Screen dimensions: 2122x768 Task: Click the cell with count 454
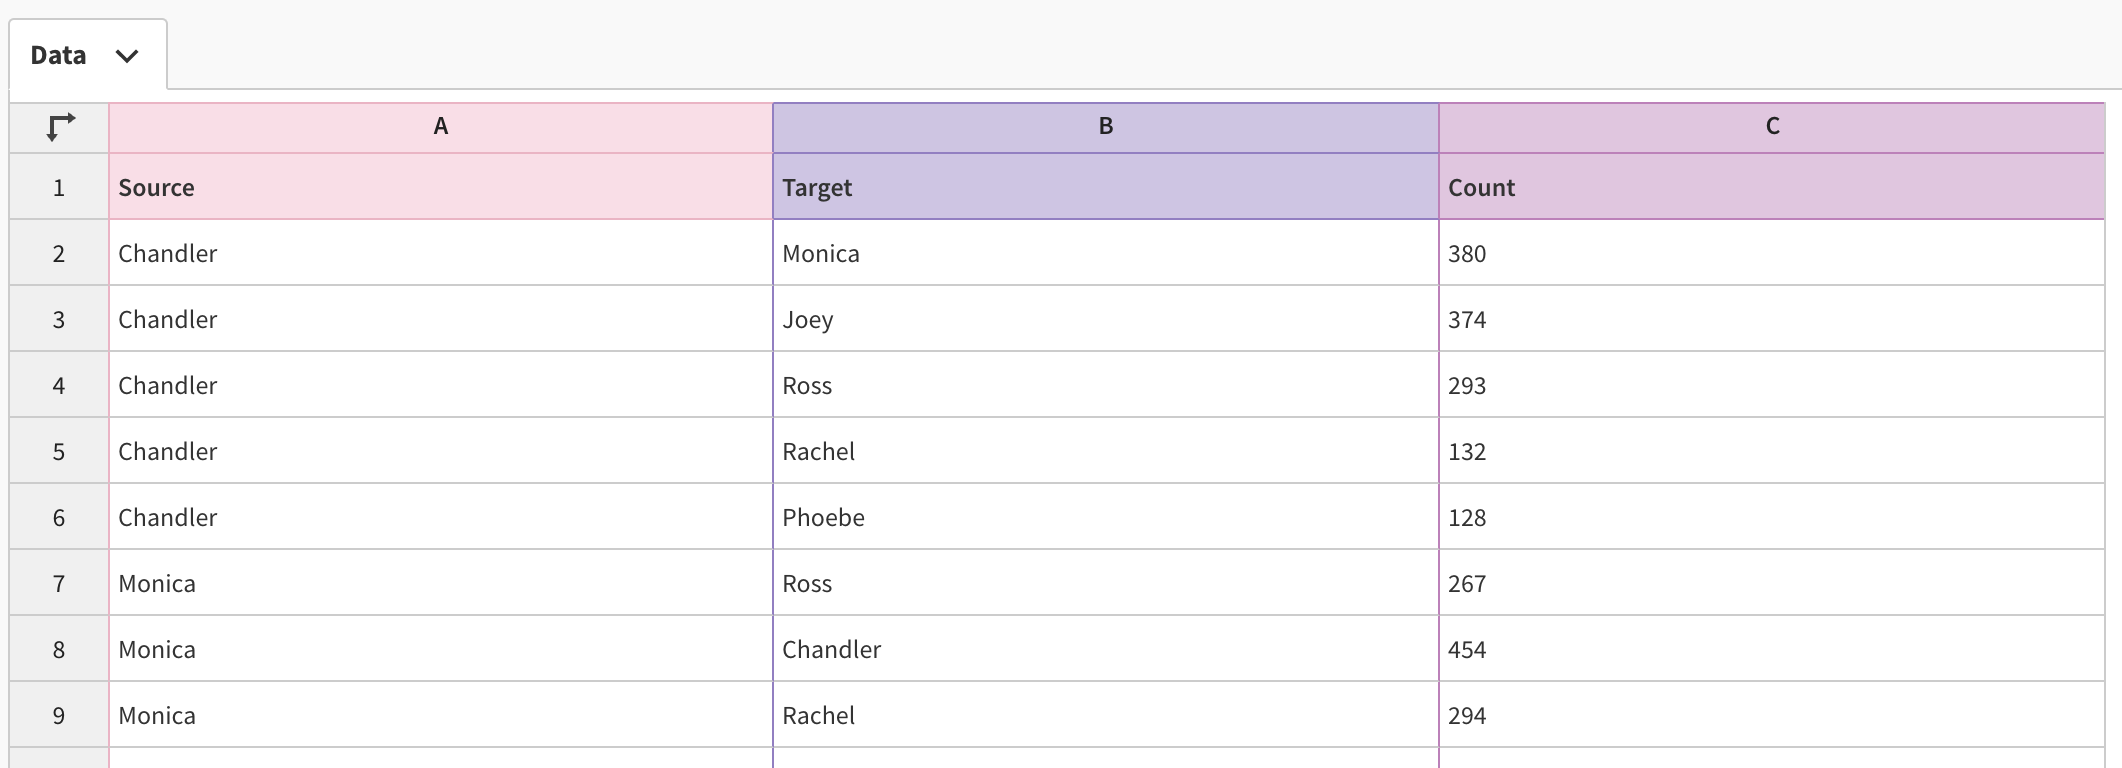[1771, 650]
